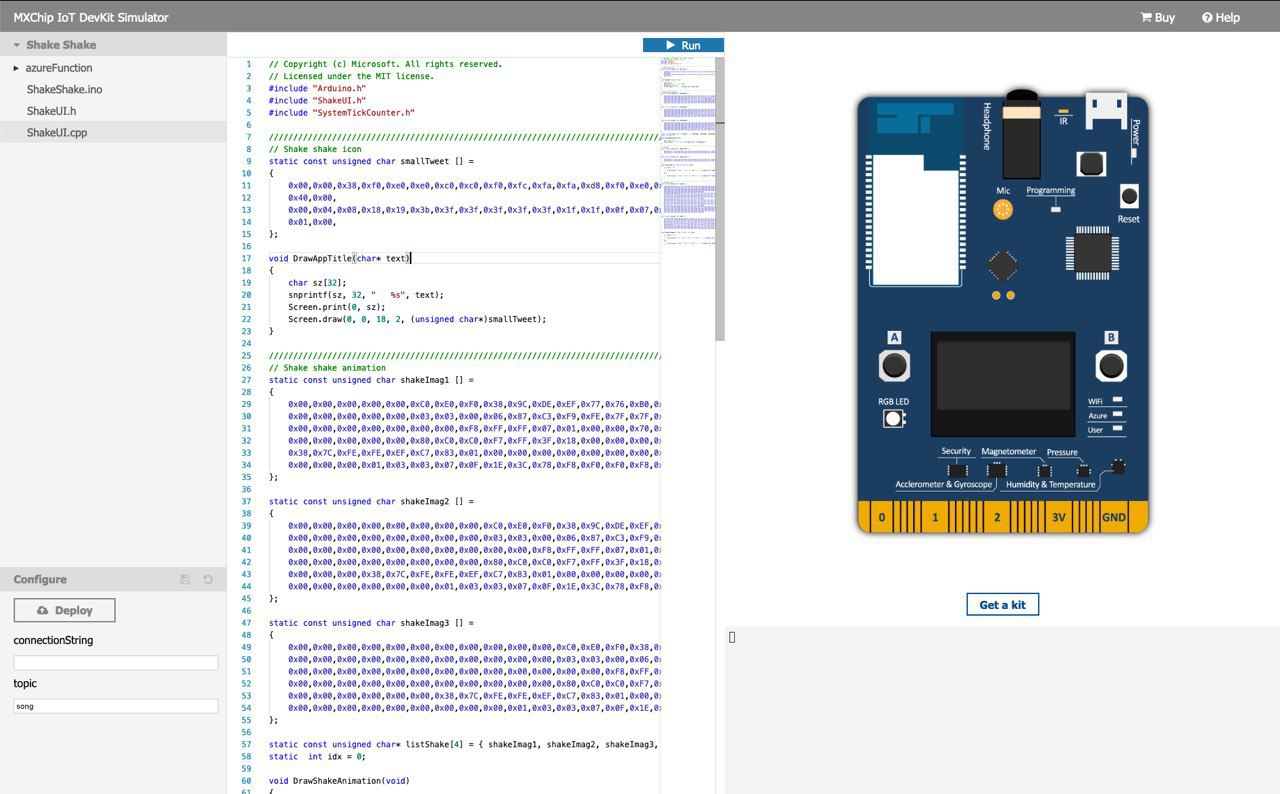Click the Security chip on the board
The width and height of the screenshot is (1280, 794).
(x=957, y=469)
